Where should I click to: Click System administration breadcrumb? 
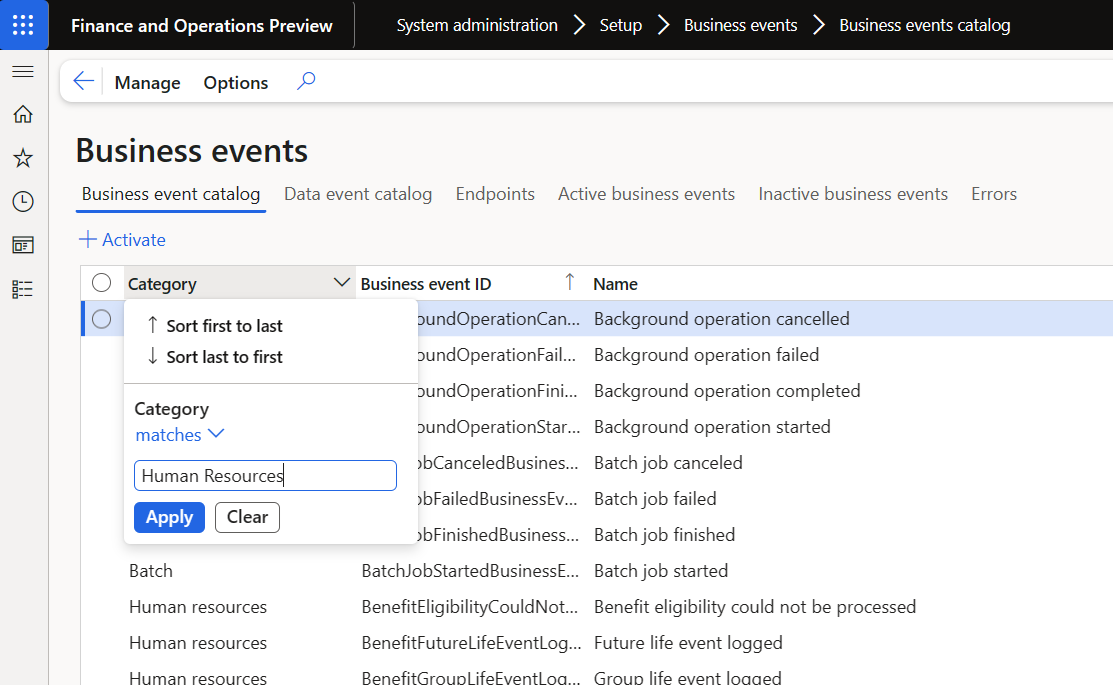click(x=477, y=25)
